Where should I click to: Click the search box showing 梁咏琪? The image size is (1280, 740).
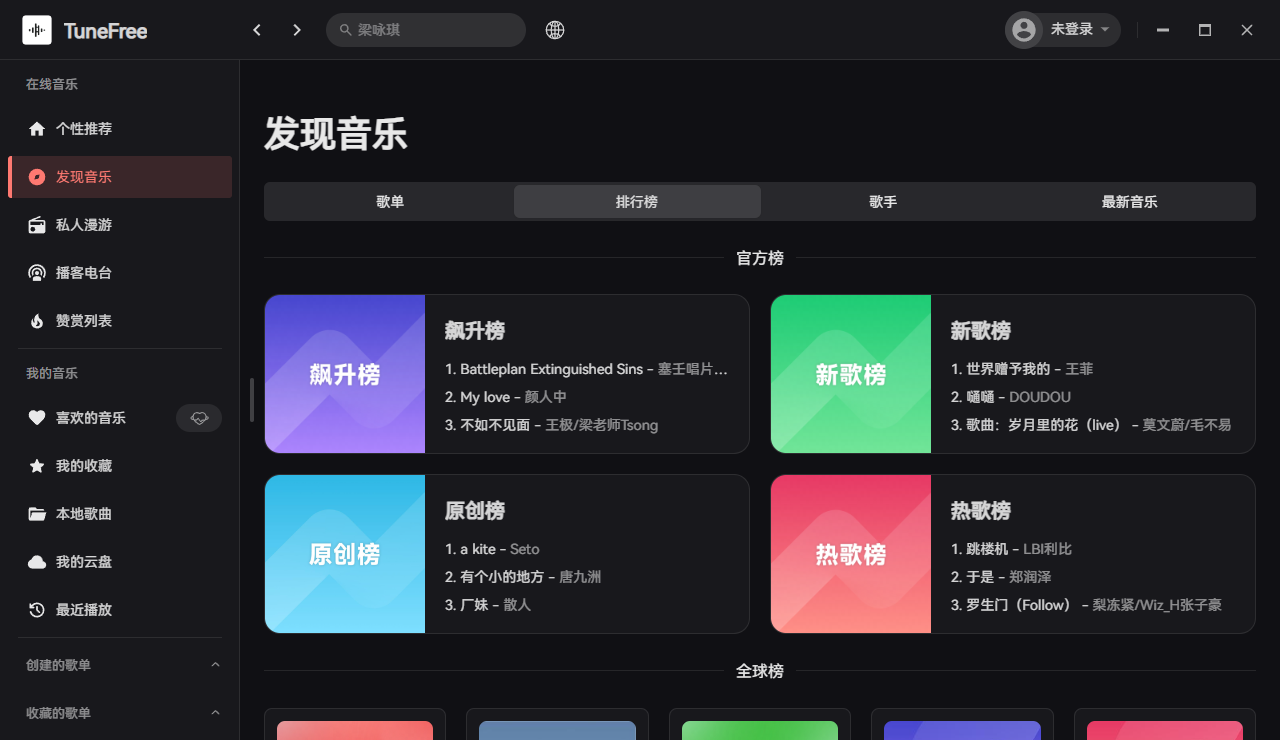click(x=426, y=30)
